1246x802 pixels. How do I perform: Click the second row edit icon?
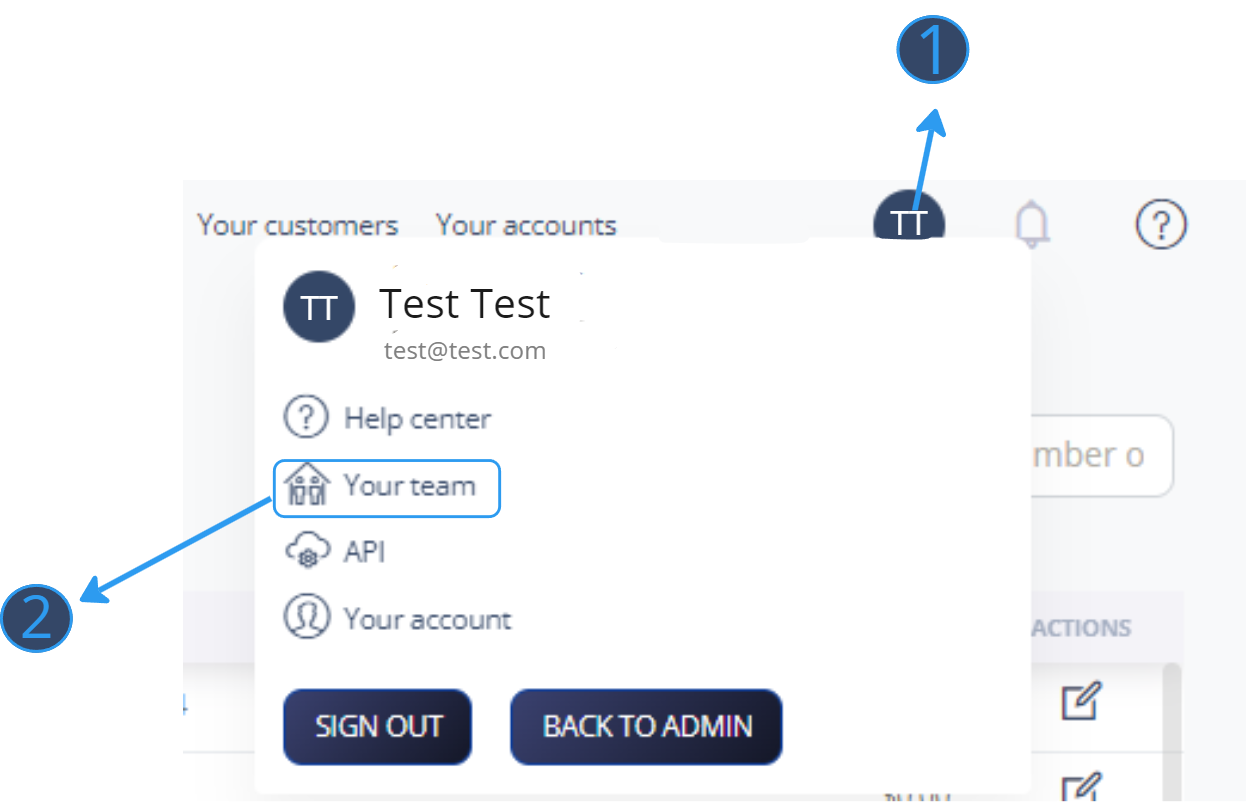click(x=1081, y=787)
